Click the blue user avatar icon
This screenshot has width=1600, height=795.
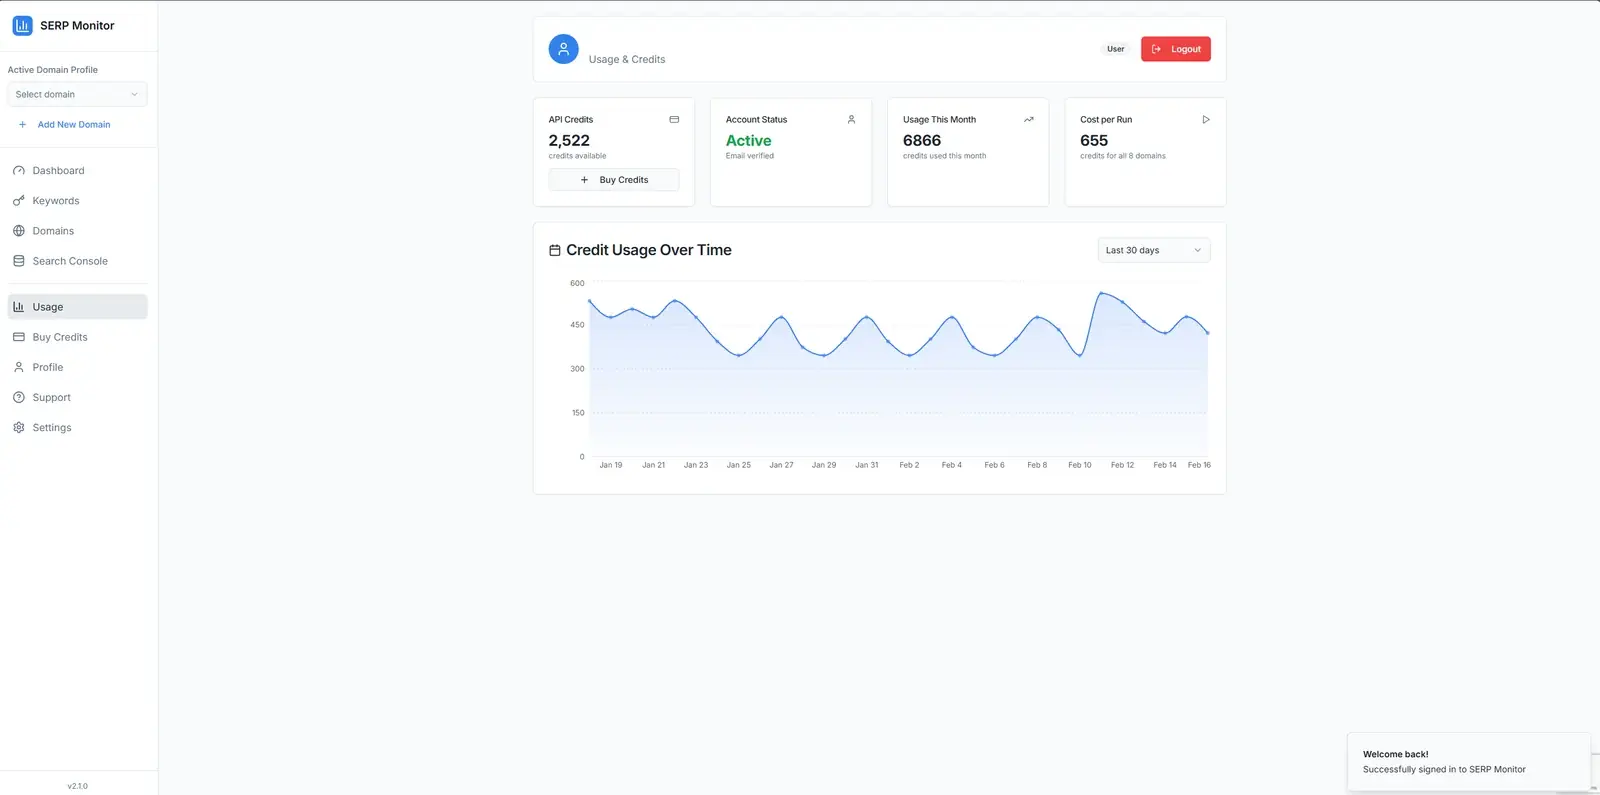[x=563, y=49]
